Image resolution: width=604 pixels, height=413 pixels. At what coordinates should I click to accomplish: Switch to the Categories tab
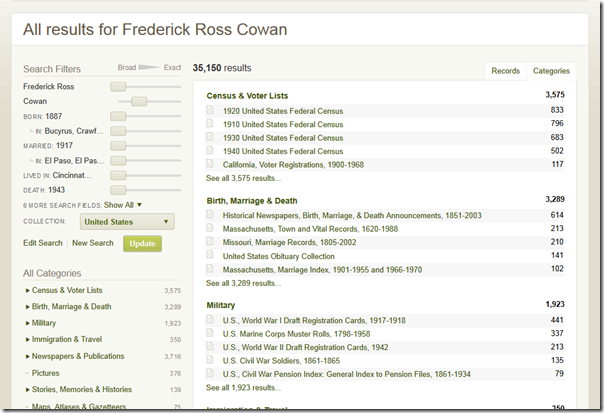pyautogui.click(x=551, y=71)
